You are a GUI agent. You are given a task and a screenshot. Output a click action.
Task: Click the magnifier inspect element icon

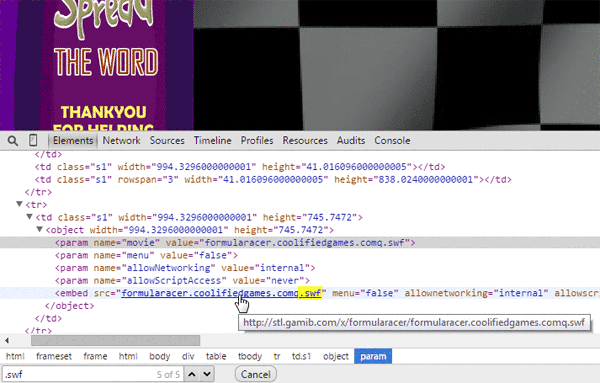pos(13,141)
